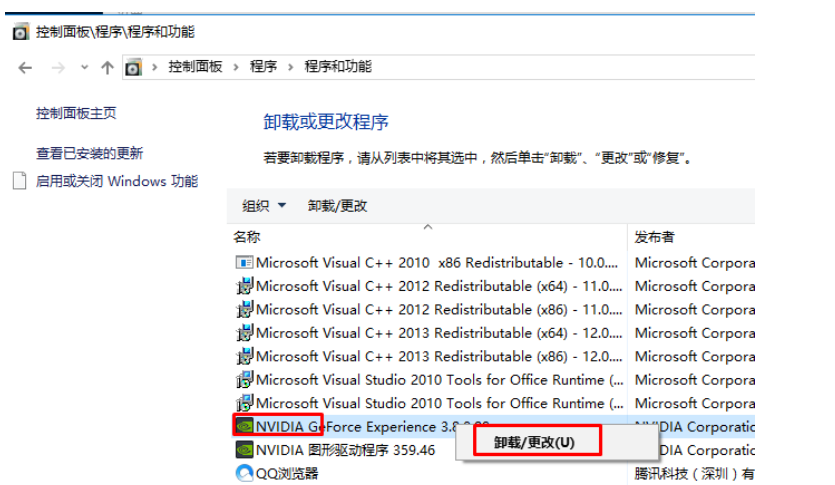835x485 pixels.
Task: Select NVIDIA 图形驱动程序 359.46 entry
Action: pyautogui.click(x=345, y=450)
